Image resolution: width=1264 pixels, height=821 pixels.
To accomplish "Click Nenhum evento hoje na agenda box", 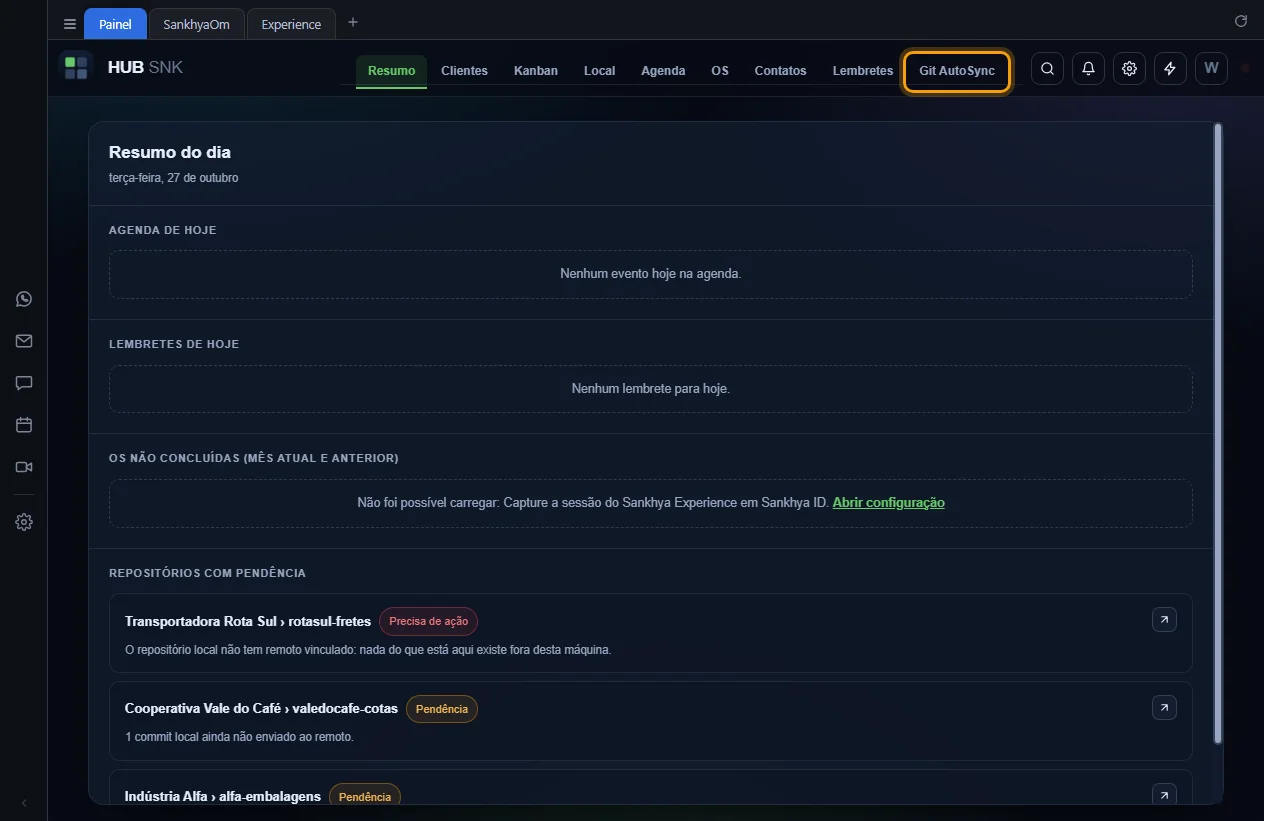I will (651, 274).
